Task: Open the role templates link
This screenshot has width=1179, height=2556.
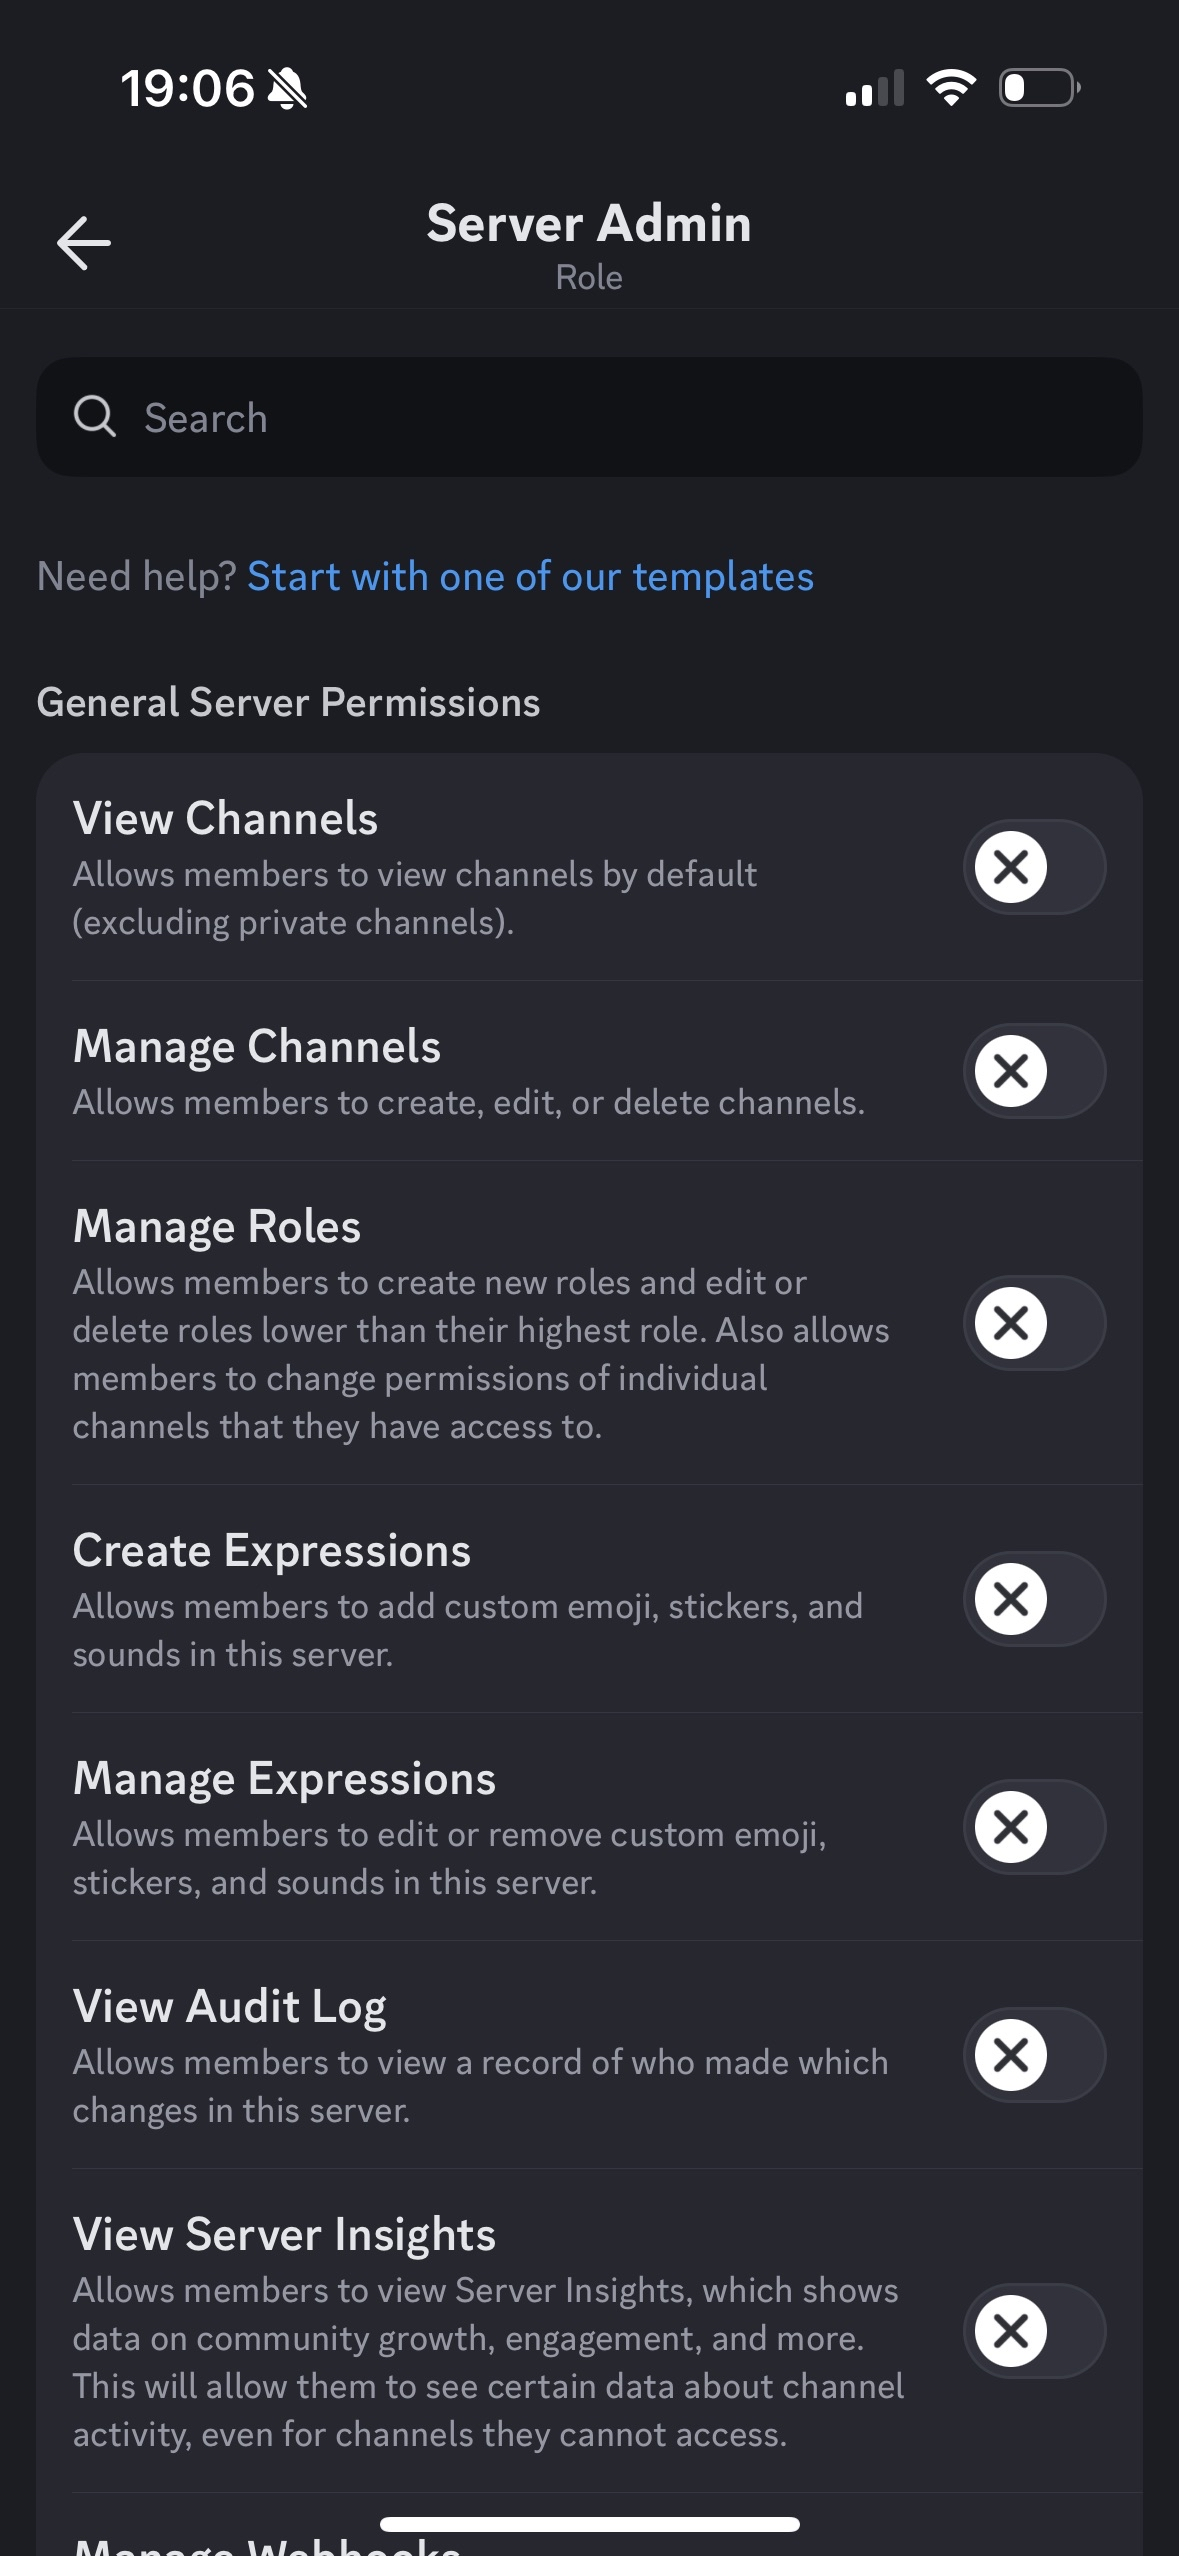Action: (x=530, y=577)
